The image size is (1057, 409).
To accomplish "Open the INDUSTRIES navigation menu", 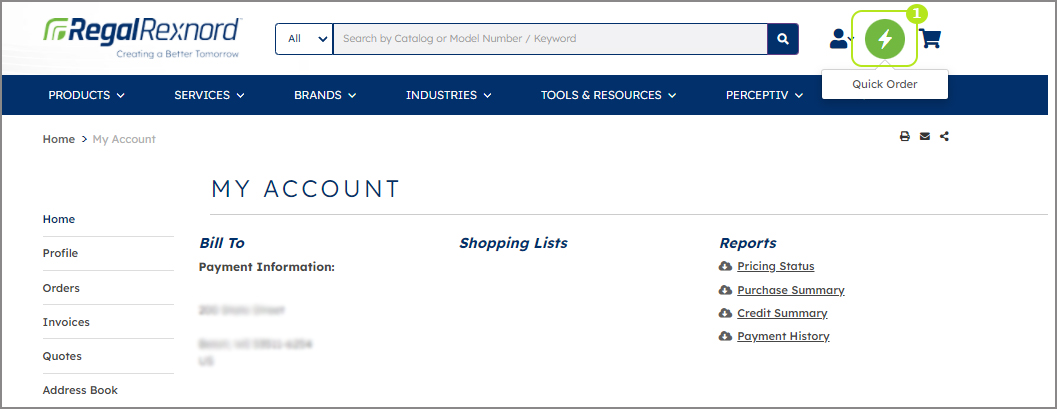I will click(x=448, y=95).
